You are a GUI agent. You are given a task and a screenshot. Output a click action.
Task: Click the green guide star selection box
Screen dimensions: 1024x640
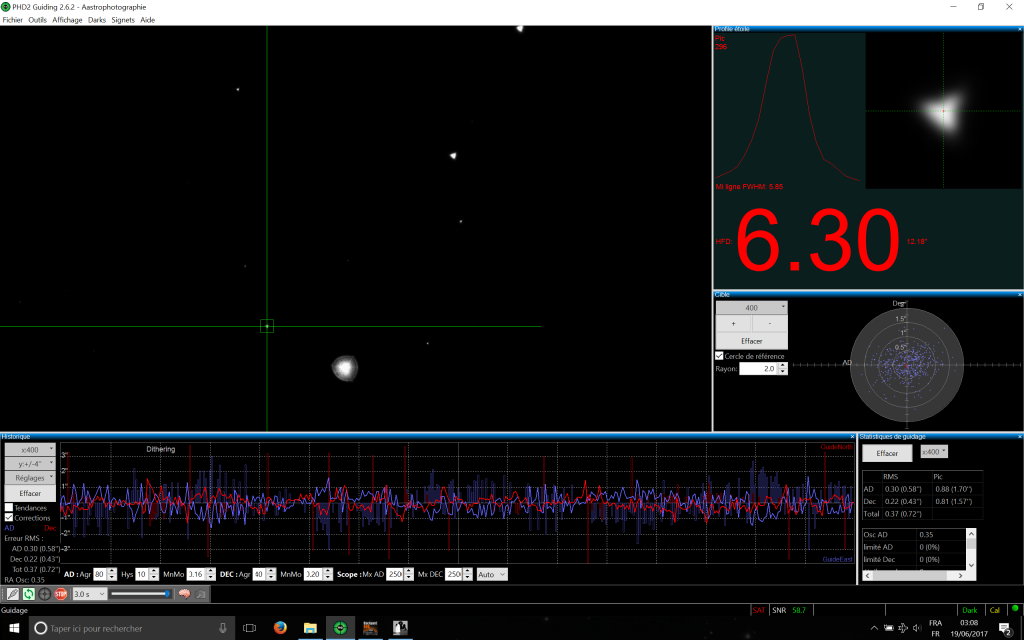click(x=266, y=326)
